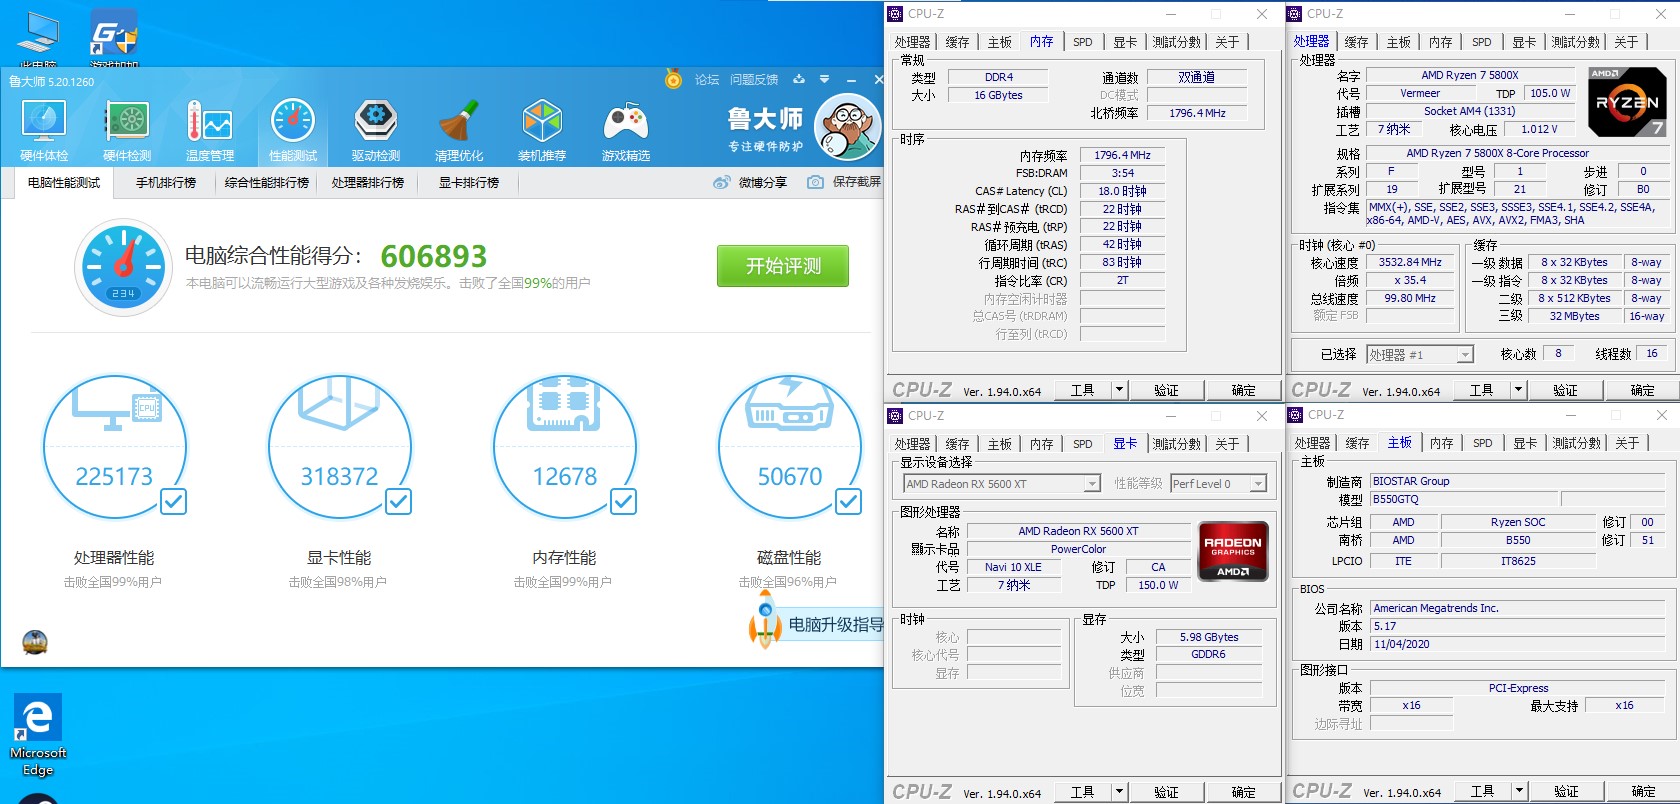Open the 温度管理 temperature management icon
The width and height of the screenshot is (1680, 804).
click(x=210, y=122)
